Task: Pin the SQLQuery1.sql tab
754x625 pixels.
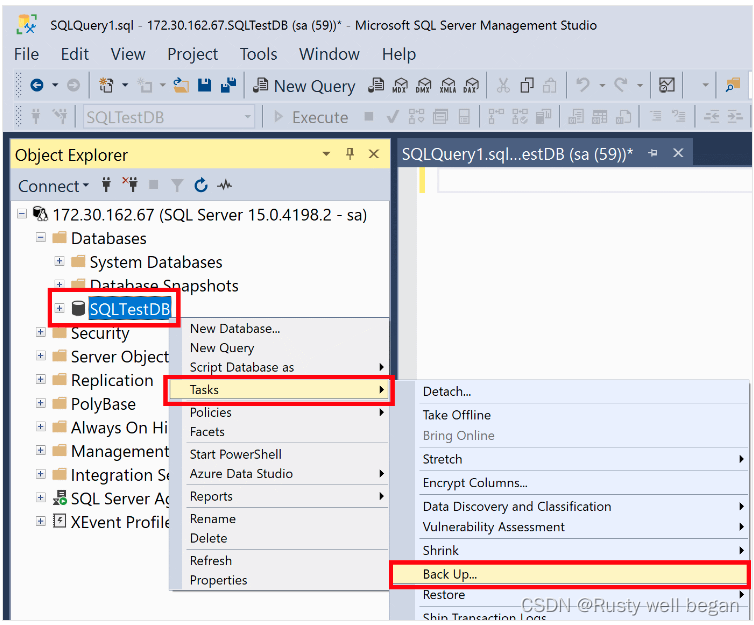Action: pyautogui.click(x=653, y=153)
